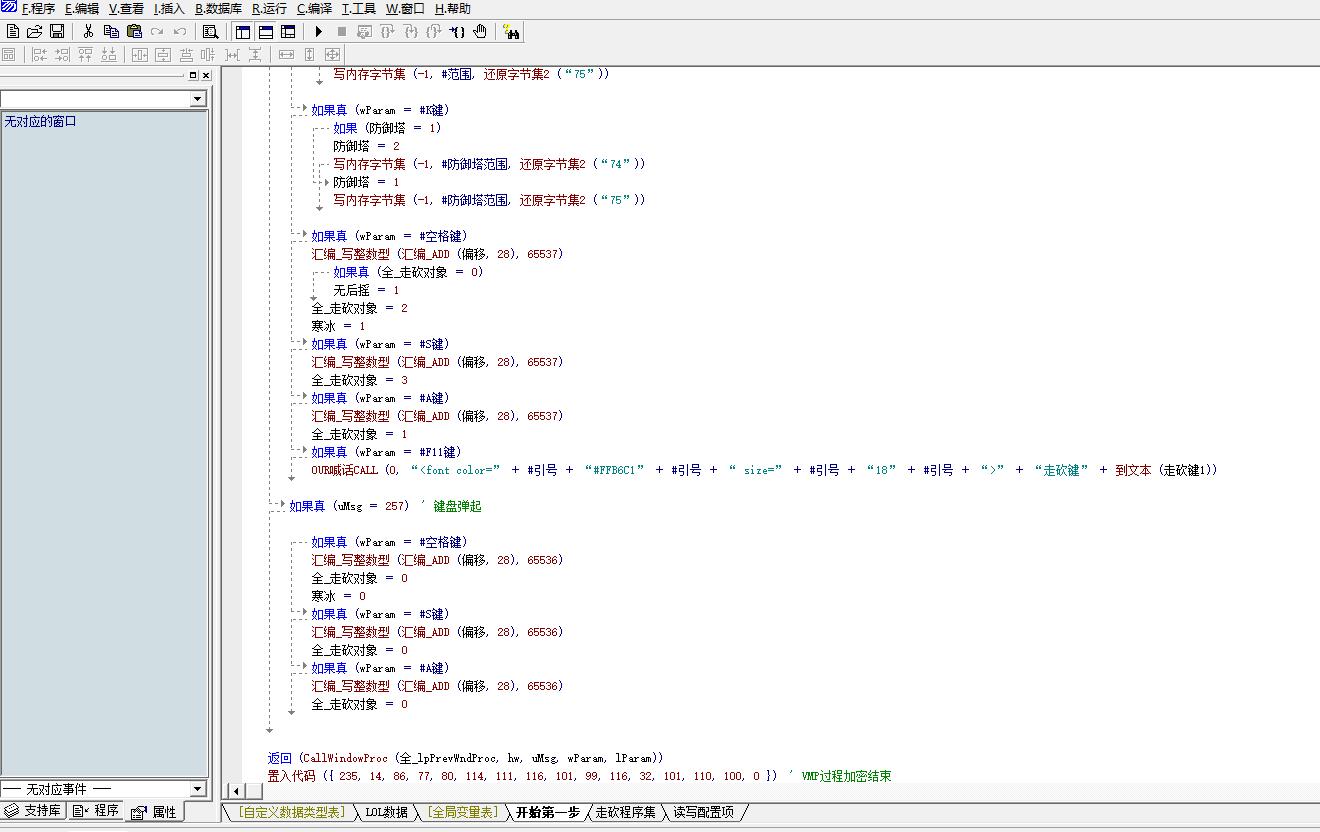Toggle the second window layout icon
The image size is (1320, 832).
click(x=266, y=32)
